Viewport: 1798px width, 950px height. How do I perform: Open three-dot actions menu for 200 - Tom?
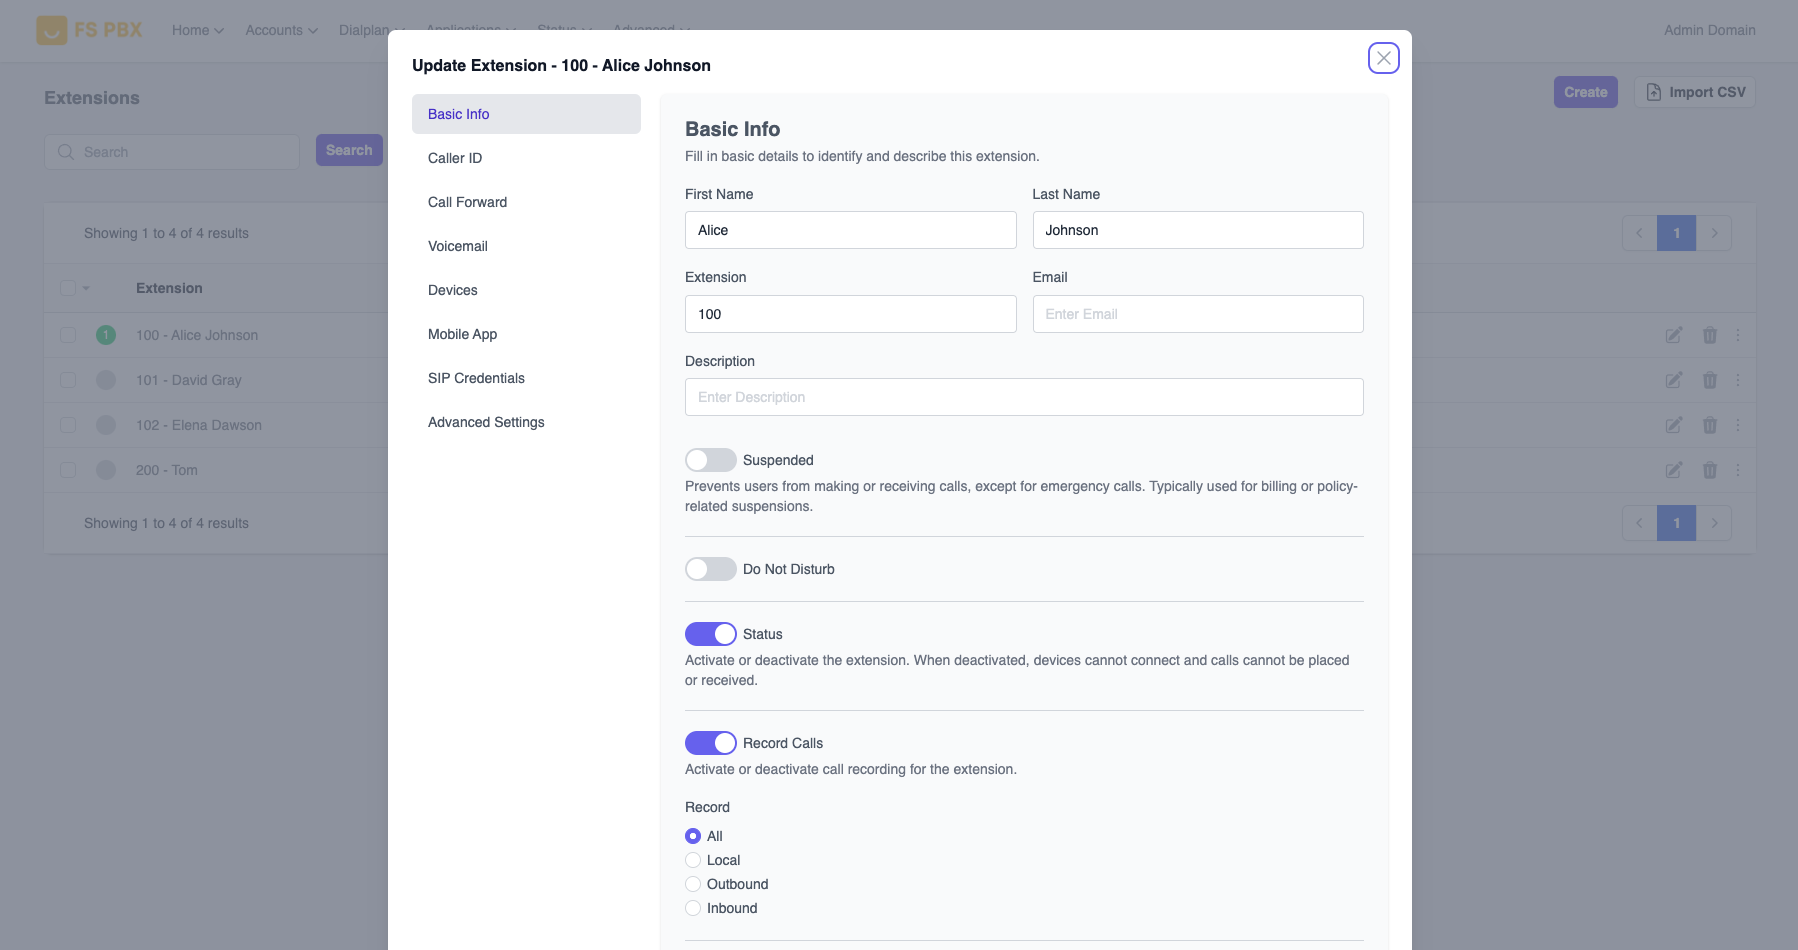1738,469
